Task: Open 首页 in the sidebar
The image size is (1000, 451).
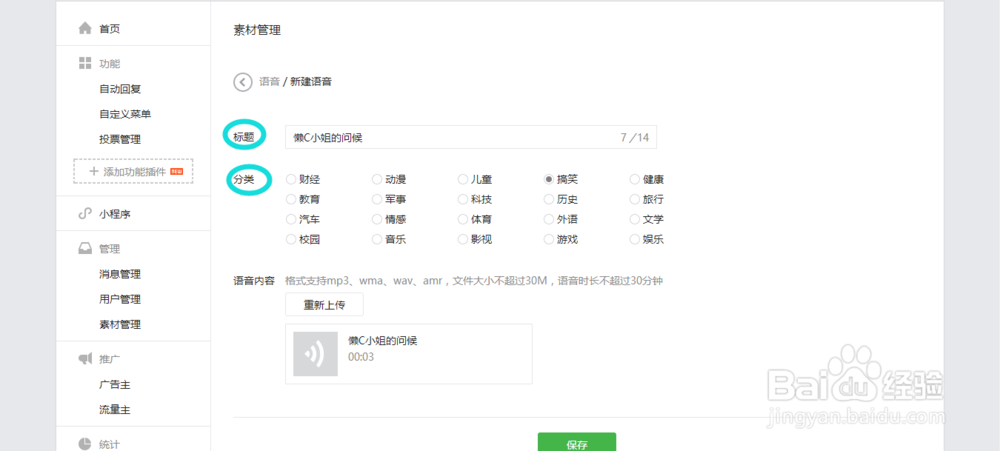Action: [x=110, y=29]
